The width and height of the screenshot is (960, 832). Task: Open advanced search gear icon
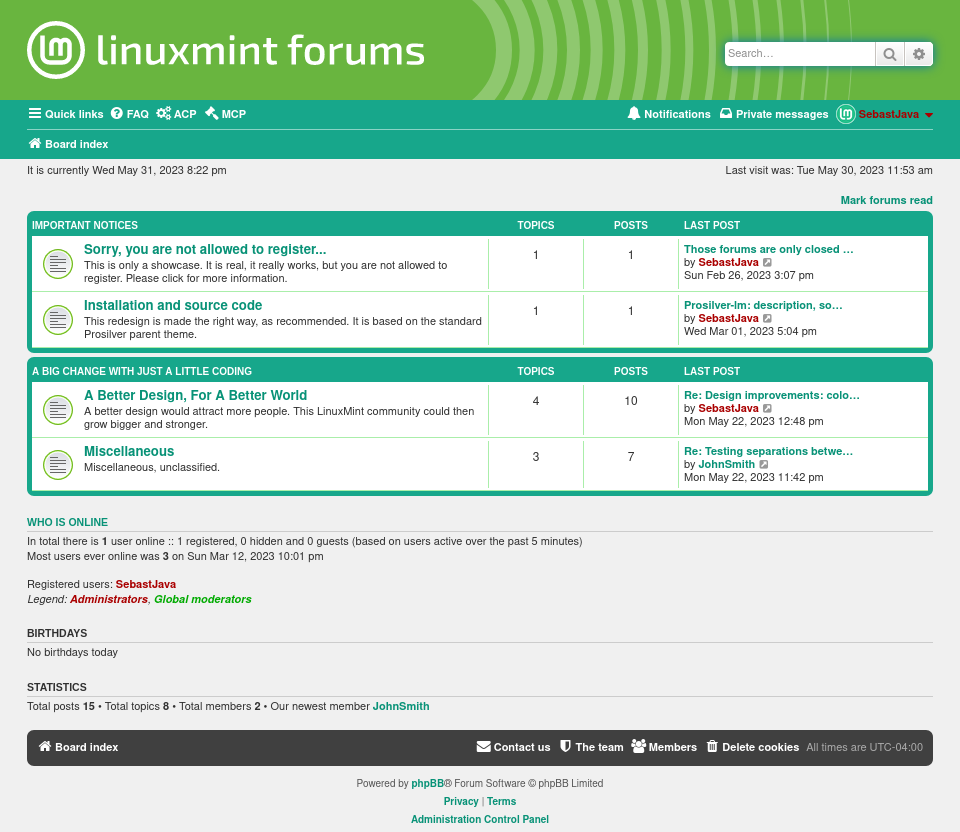tap(918, 54)
